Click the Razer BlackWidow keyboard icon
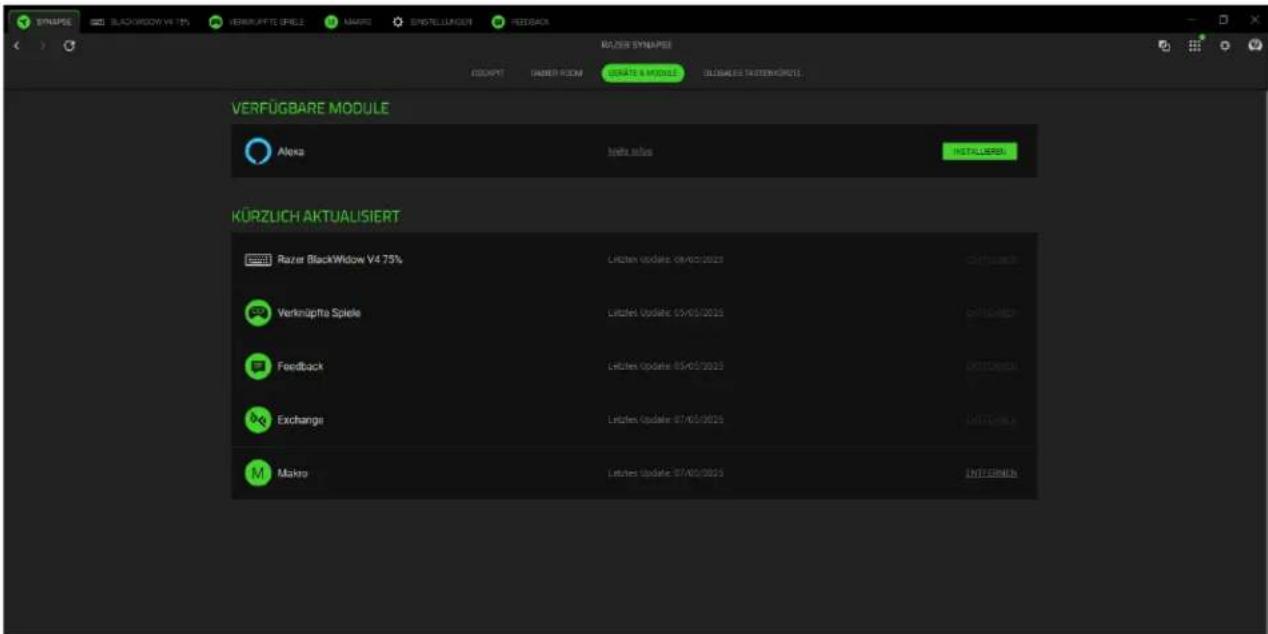The height and width of the screenshot is (634, 1268). click(258, 259)
